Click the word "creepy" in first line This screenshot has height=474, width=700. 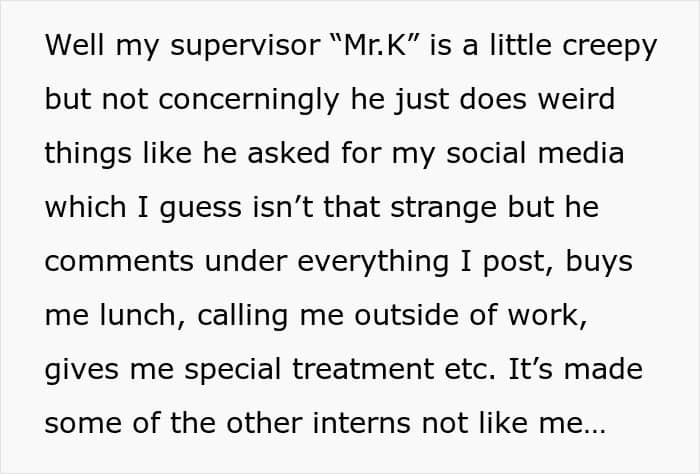click(x=609, y=46)
